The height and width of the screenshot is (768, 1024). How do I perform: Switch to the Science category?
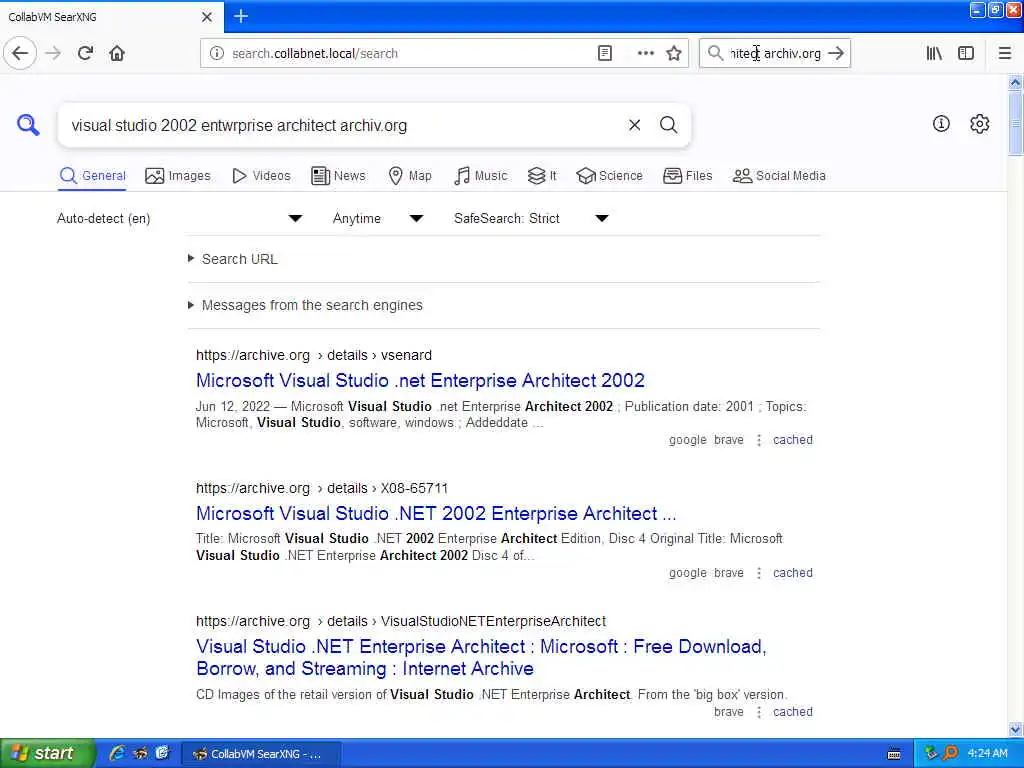coord(610,176)
